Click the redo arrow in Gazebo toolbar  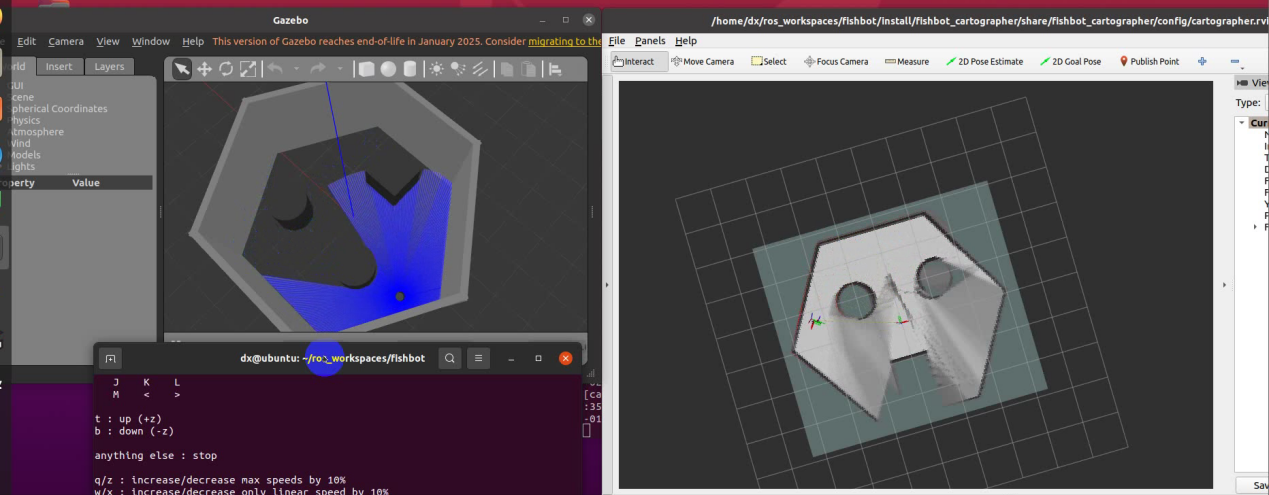[318, 69]
